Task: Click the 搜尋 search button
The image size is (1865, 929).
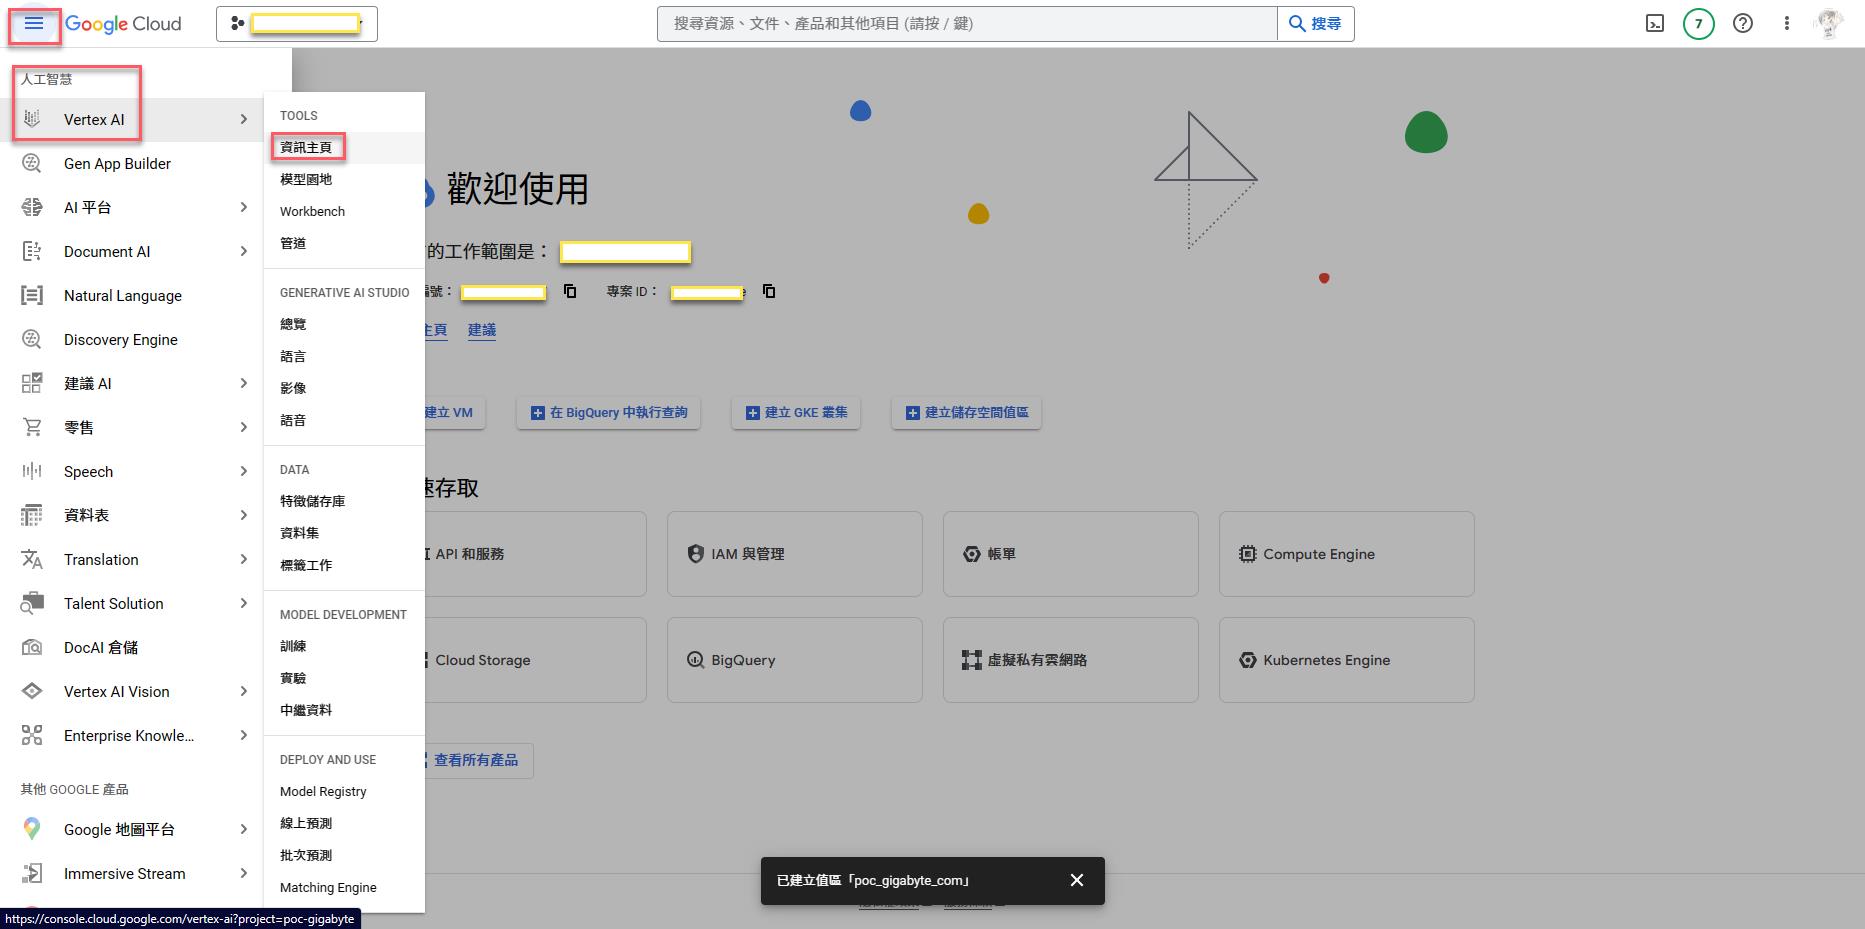Action: point(1315,24)
